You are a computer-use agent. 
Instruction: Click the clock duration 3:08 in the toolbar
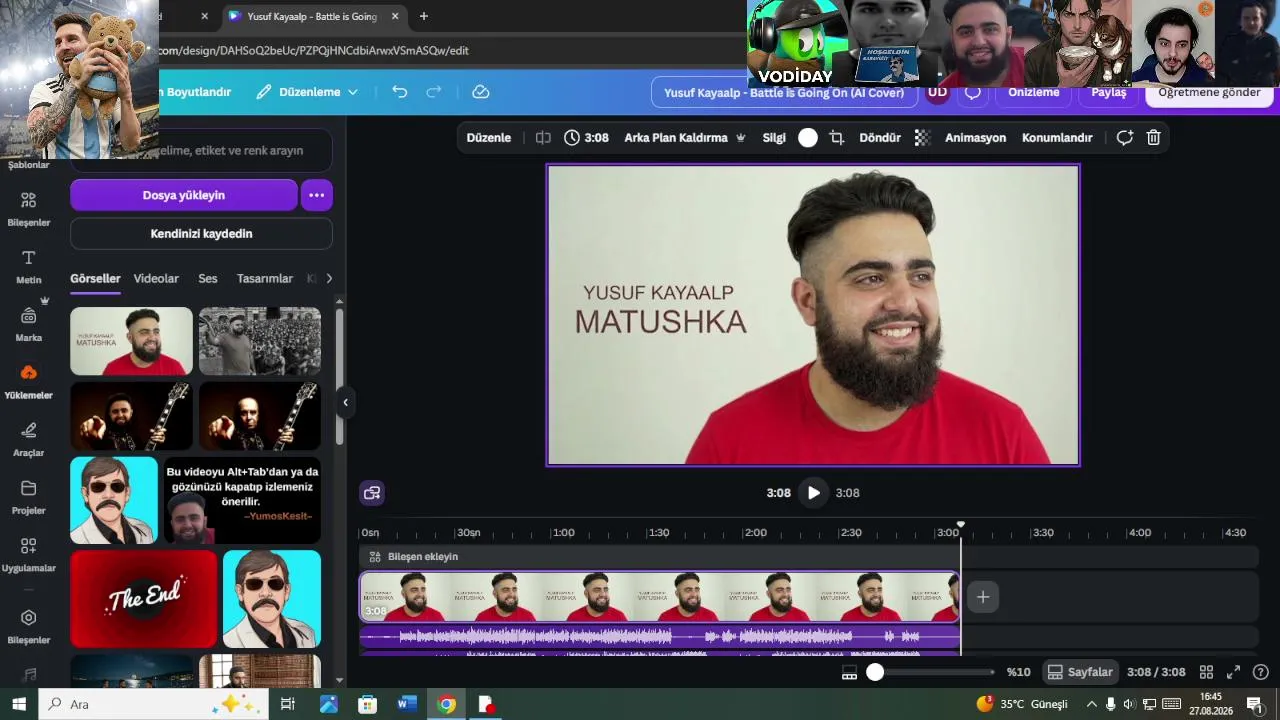tap(586, 138)
